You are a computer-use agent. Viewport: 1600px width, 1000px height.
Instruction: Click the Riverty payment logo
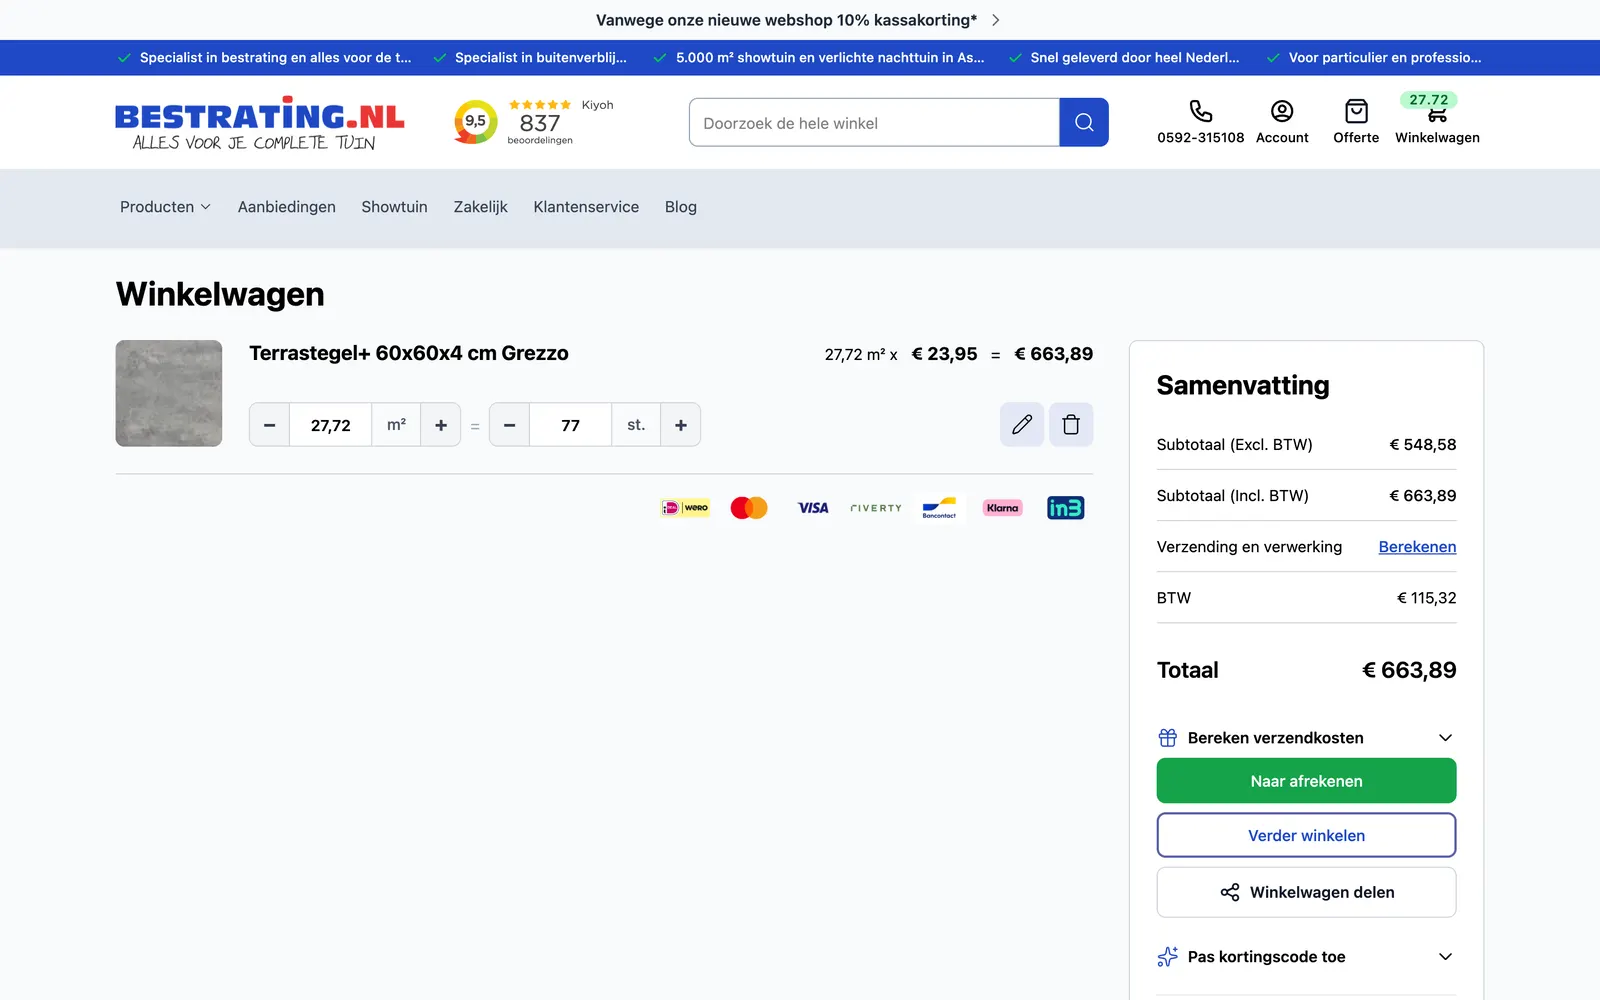coord(876,508)
